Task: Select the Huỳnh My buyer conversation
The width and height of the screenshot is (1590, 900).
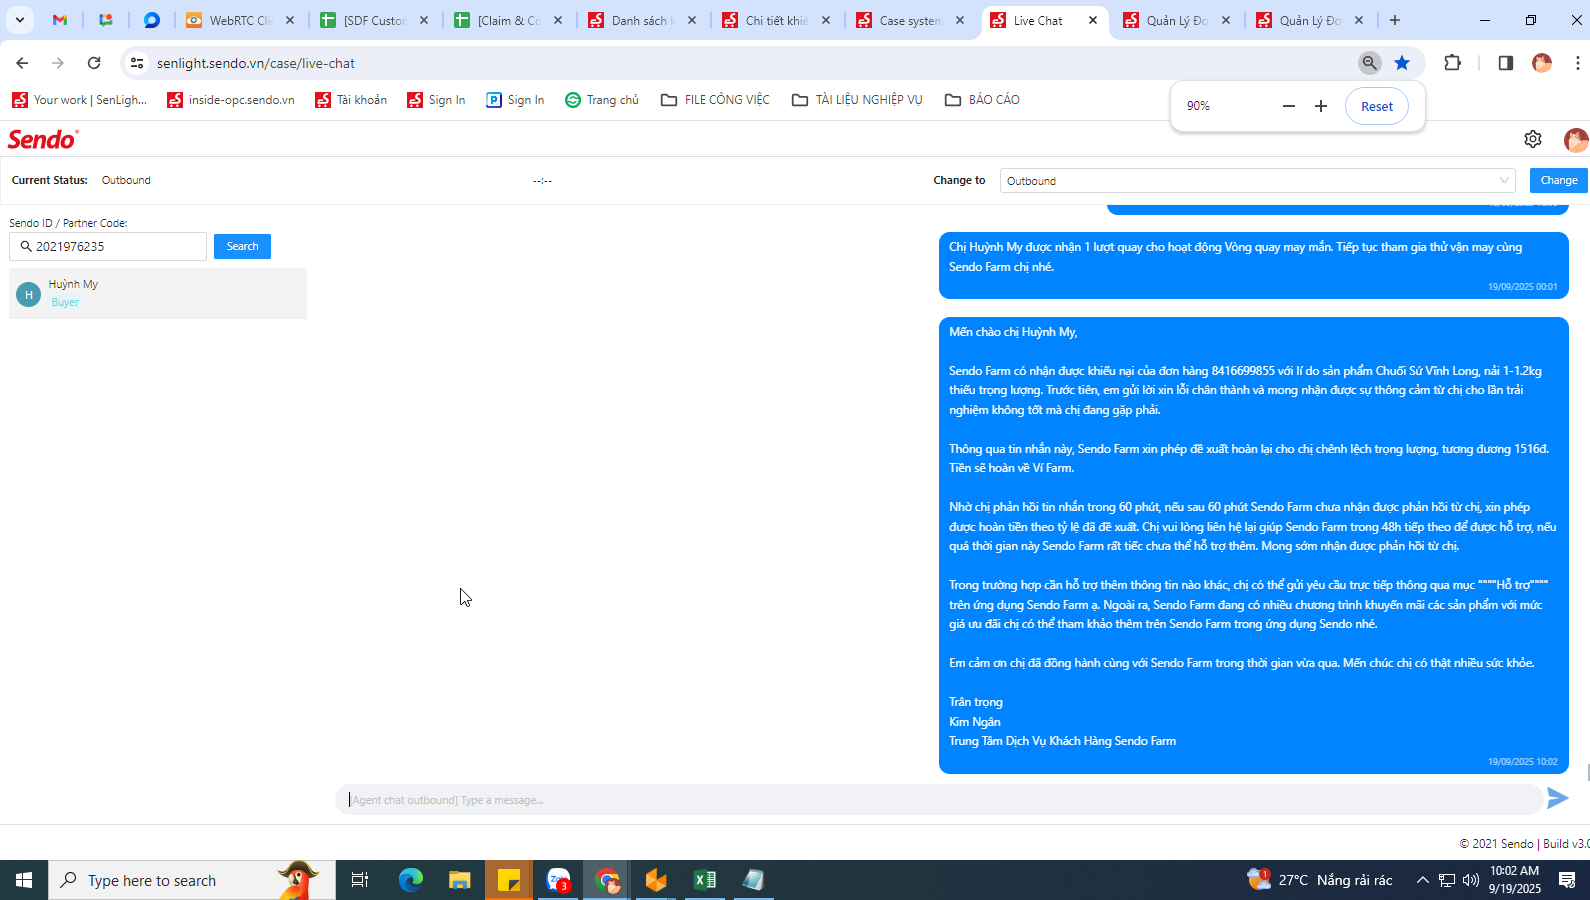Action: [x=158, y=293]
